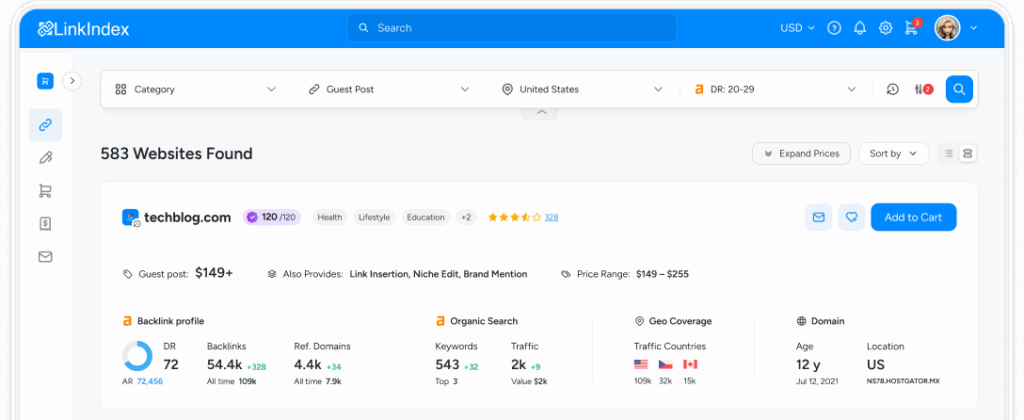Open notifications bell

pos(860,28)
